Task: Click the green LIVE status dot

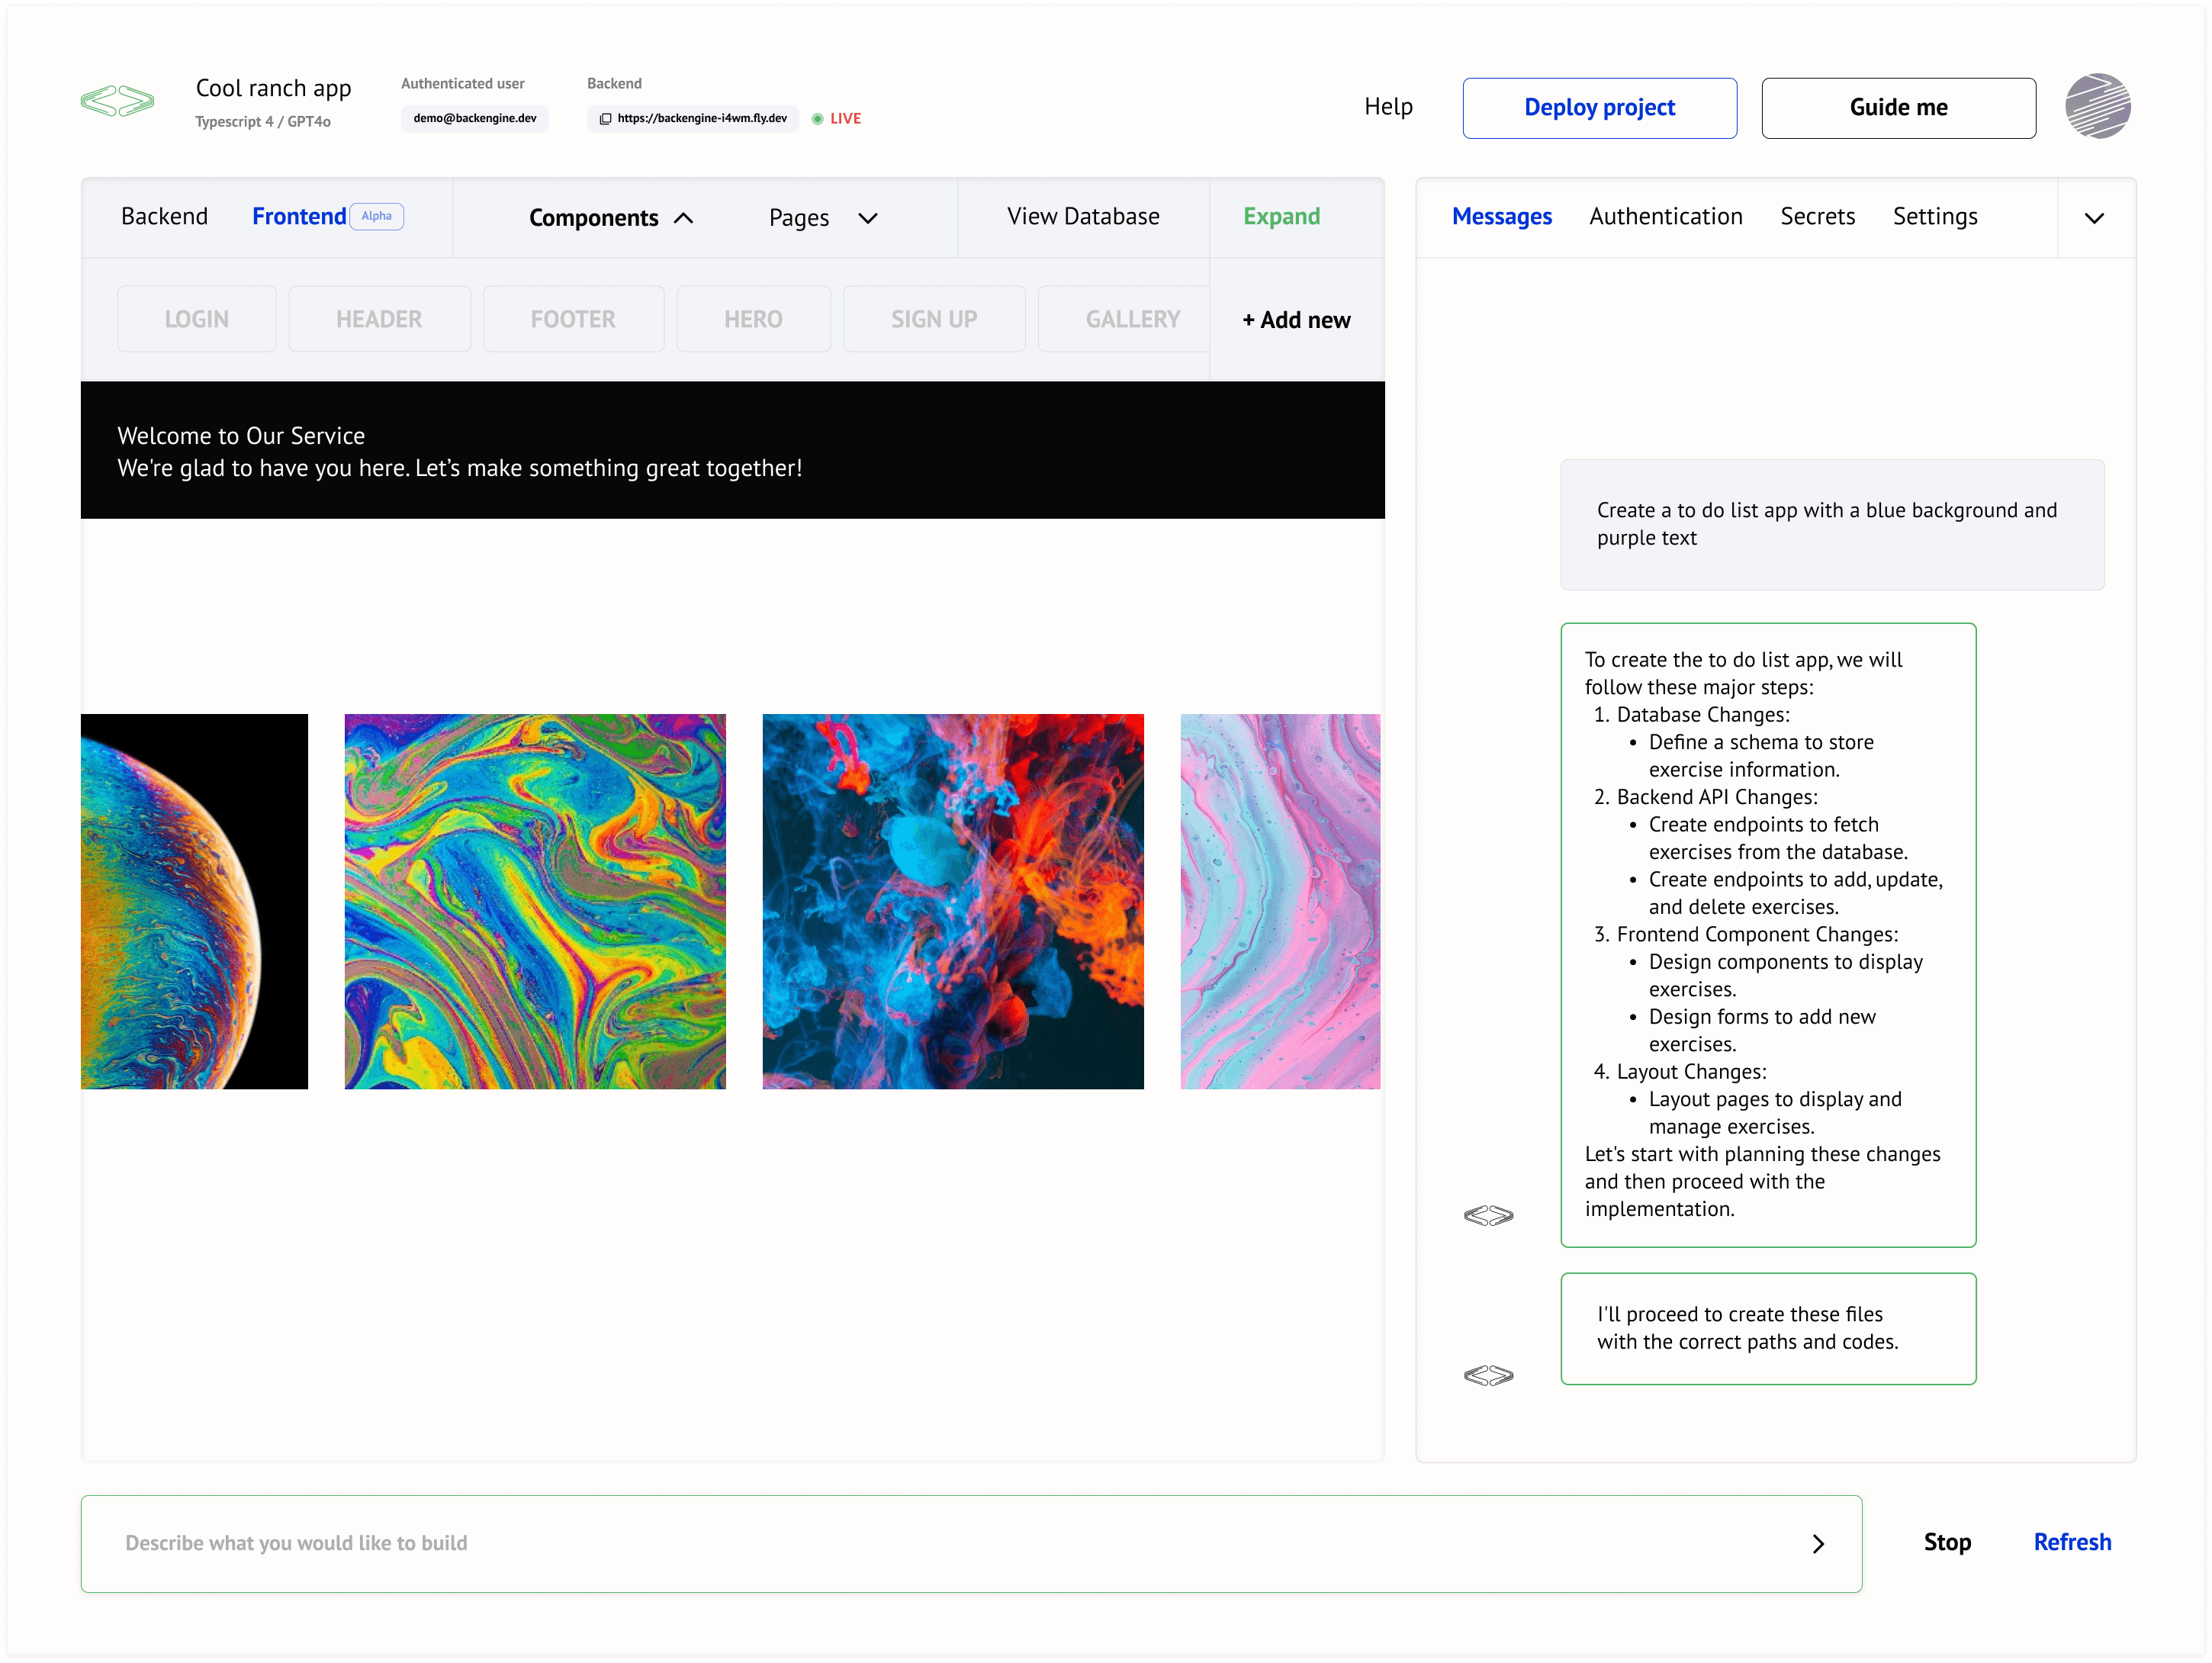Action: coord(817,119)
